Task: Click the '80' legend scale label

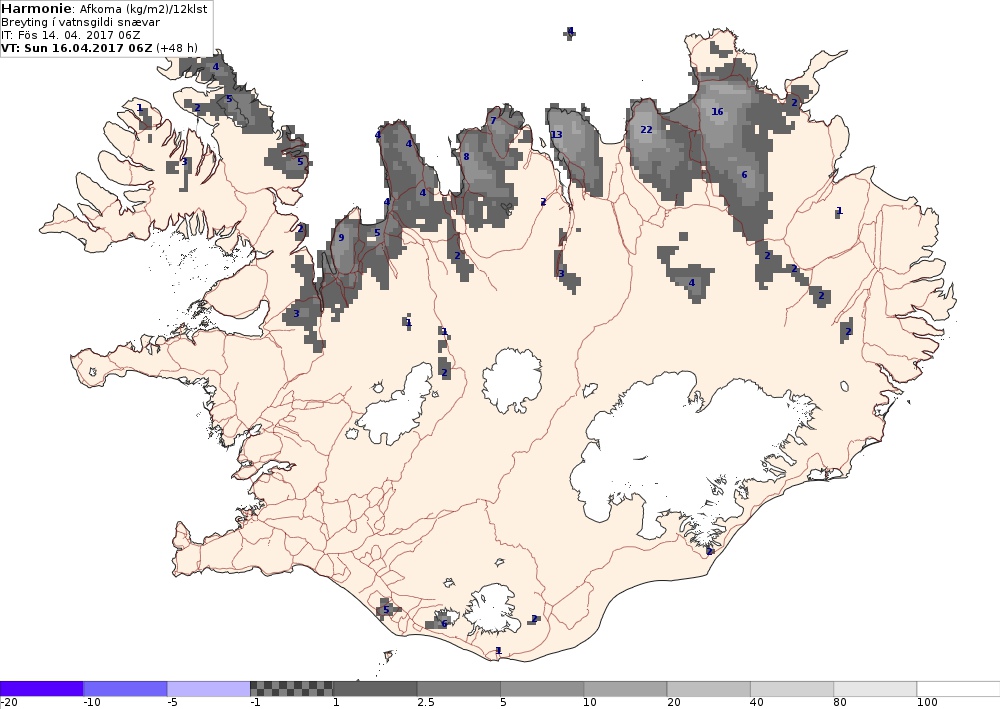Action: (841, 703)
